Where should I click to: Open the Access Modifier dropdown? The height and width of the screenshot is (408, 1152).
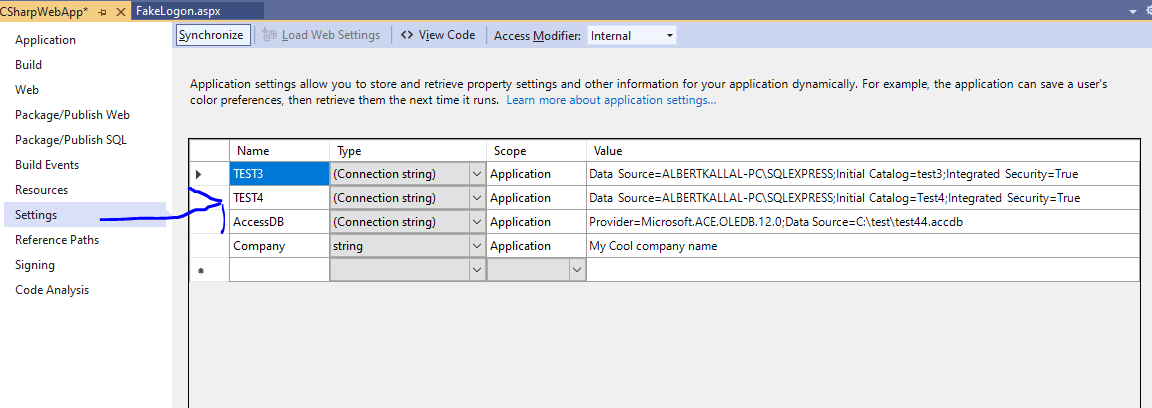point(632,35)
